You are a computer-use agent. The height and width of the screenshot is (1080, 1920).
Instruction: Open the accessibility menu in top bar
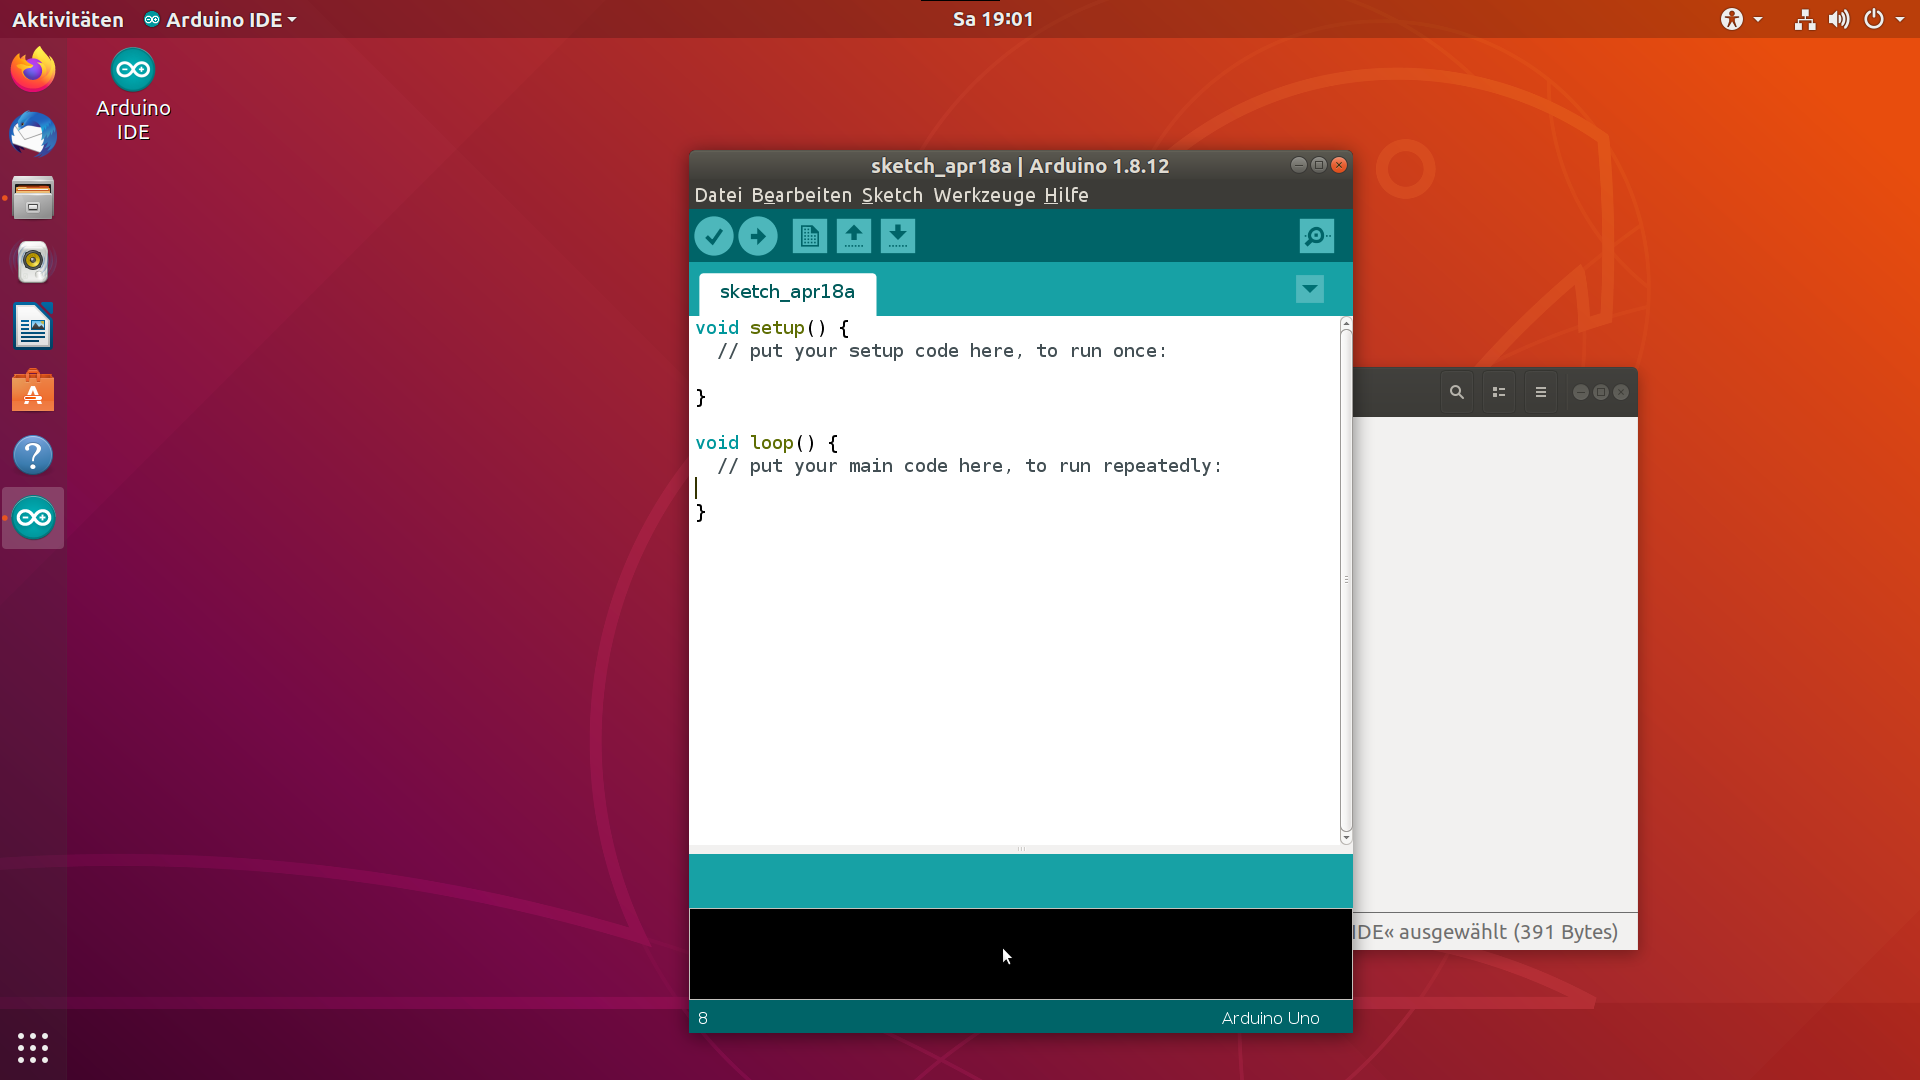click(x=1741, y=19)
